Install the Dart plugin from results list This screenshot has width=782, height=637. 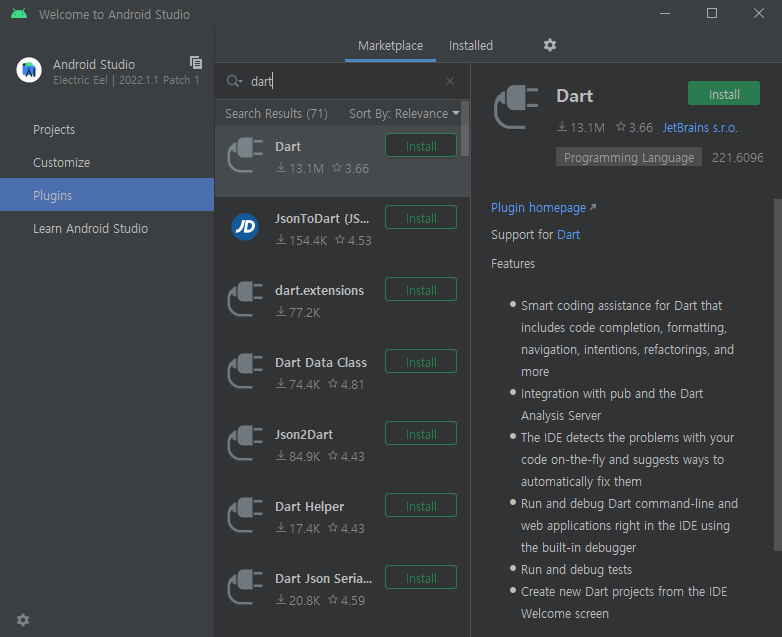(x=421, y=146)
